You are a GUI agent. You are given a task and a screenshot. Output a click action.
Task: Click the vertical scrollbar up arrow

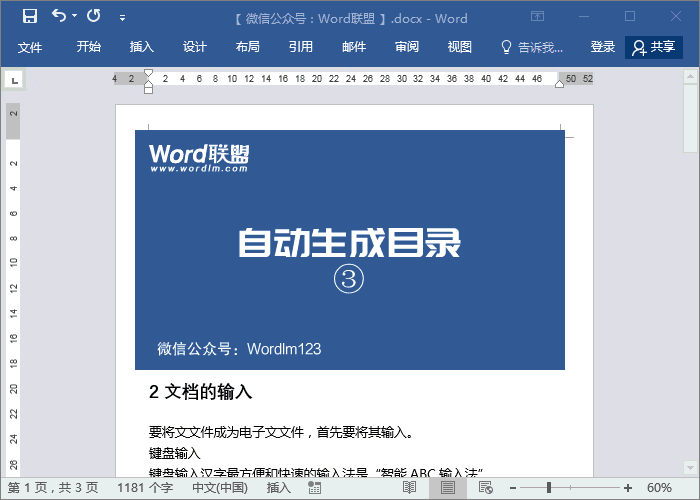tap(690, 76)
